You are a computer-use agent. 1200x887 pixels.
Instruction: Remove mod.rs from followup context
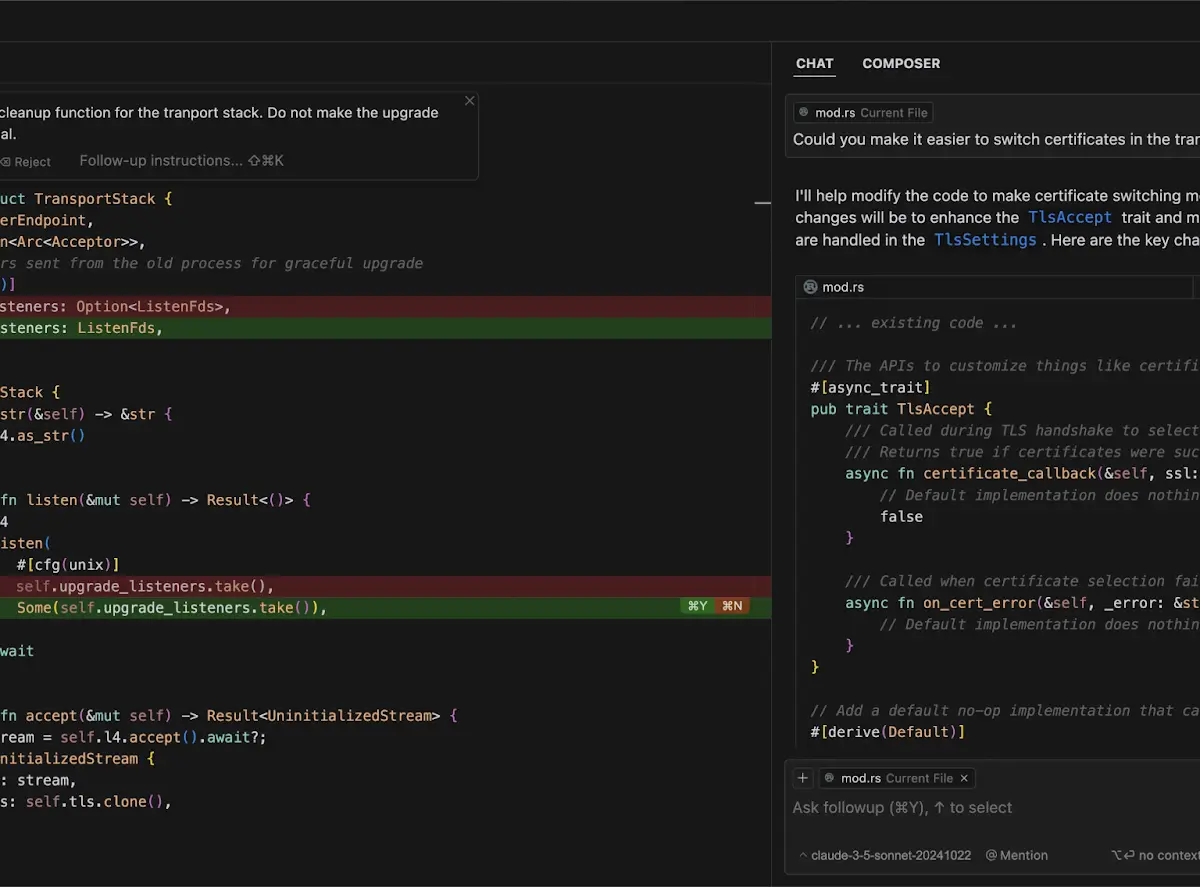pos(964,778)
